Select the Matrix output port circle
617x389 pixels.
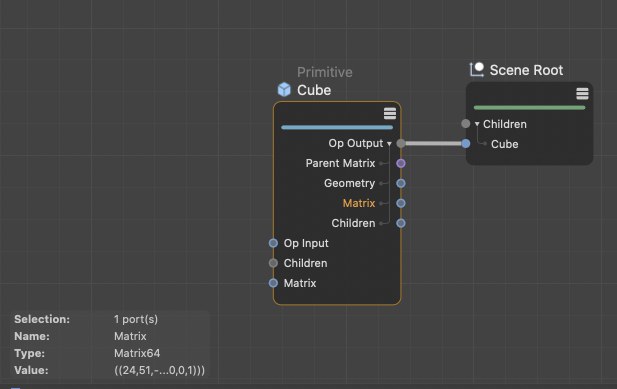click(401, 203)
